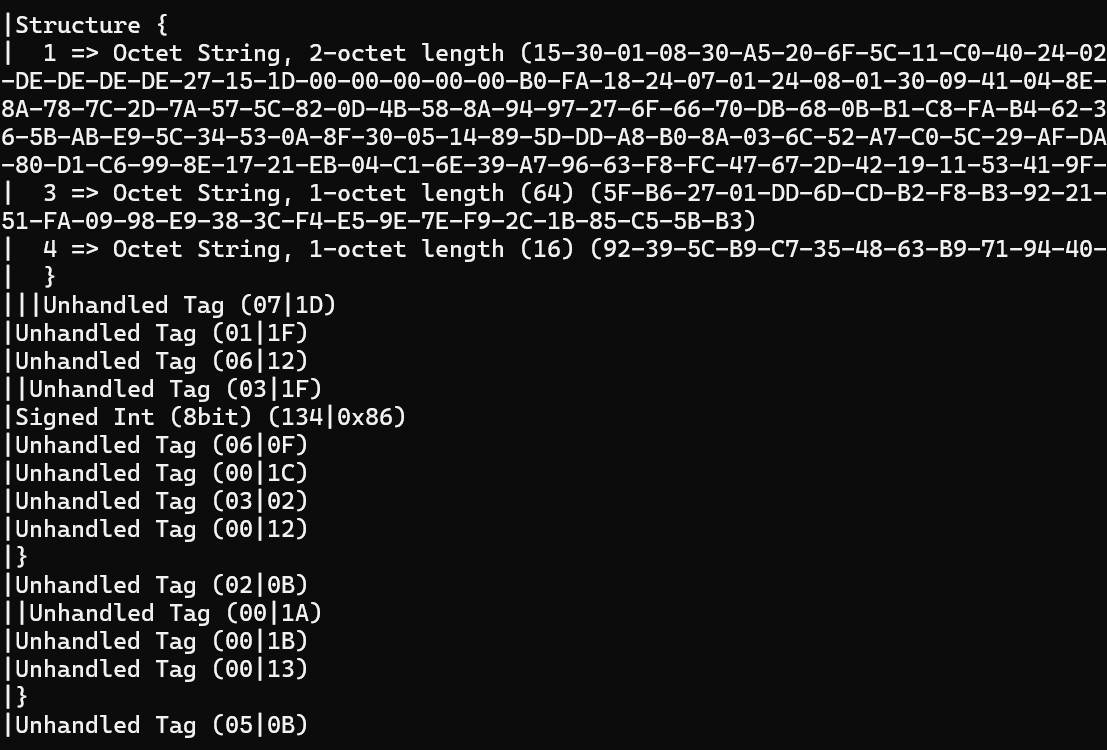Click the Unhandled Tag (02|0B) line
Viewport: 1107px width, 750px height.
pyautogui.click(x=161, y=585)
